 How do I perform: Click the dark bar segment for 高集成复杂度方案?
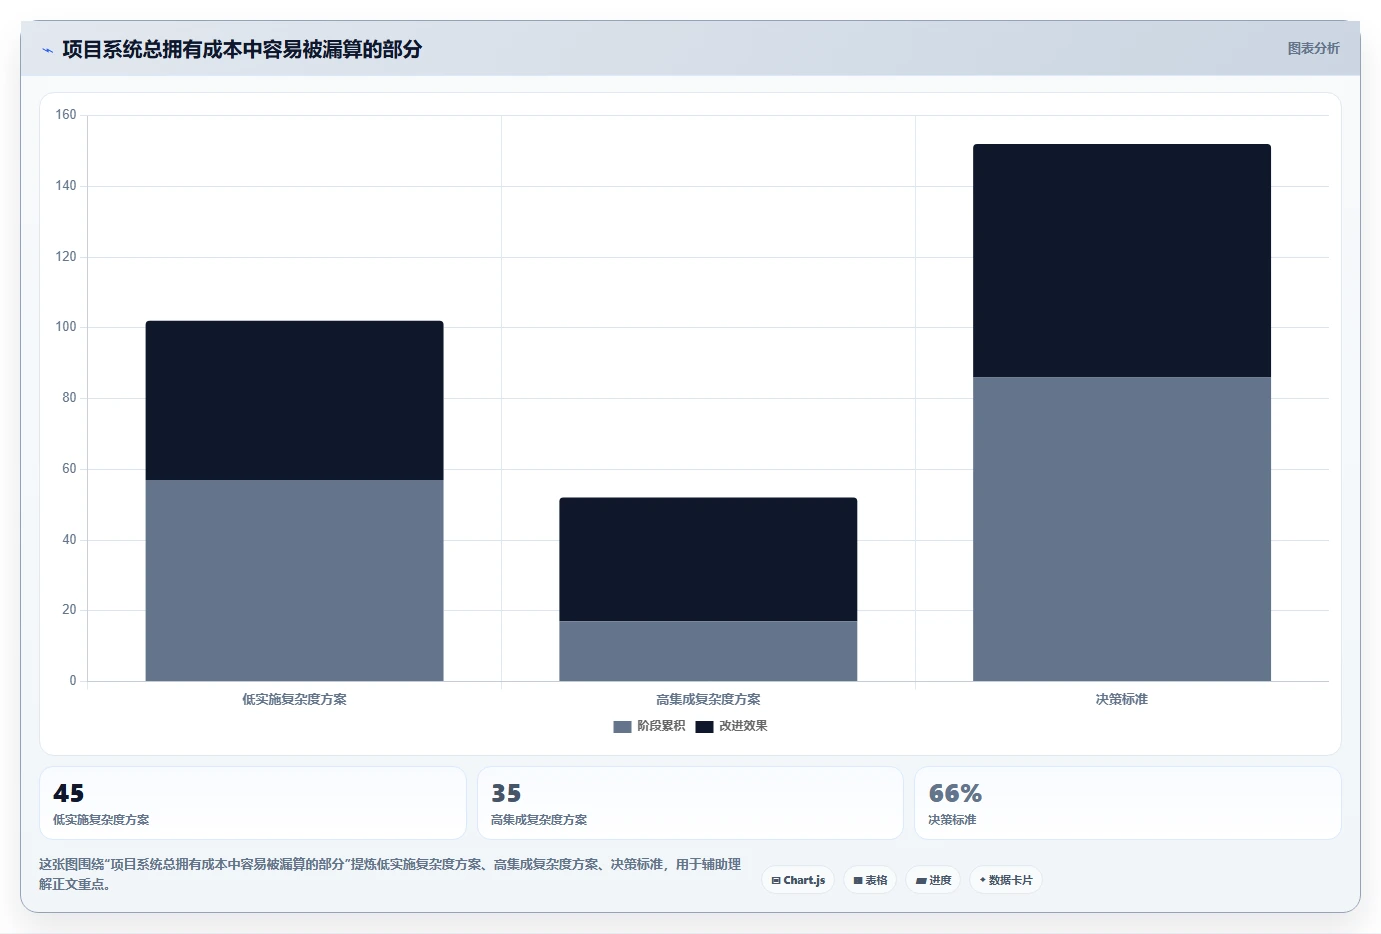[x=708, y=559]
